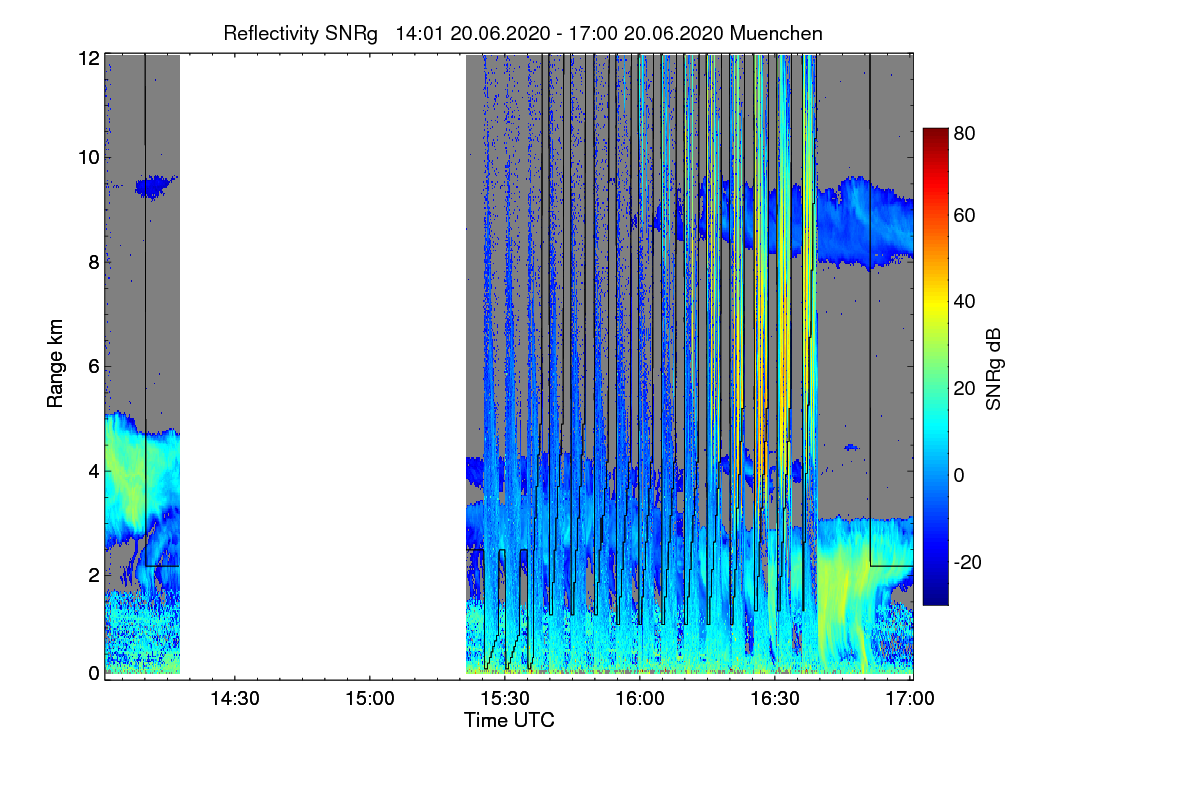
Task: Click the colorbar value 60
Action: 965,215
